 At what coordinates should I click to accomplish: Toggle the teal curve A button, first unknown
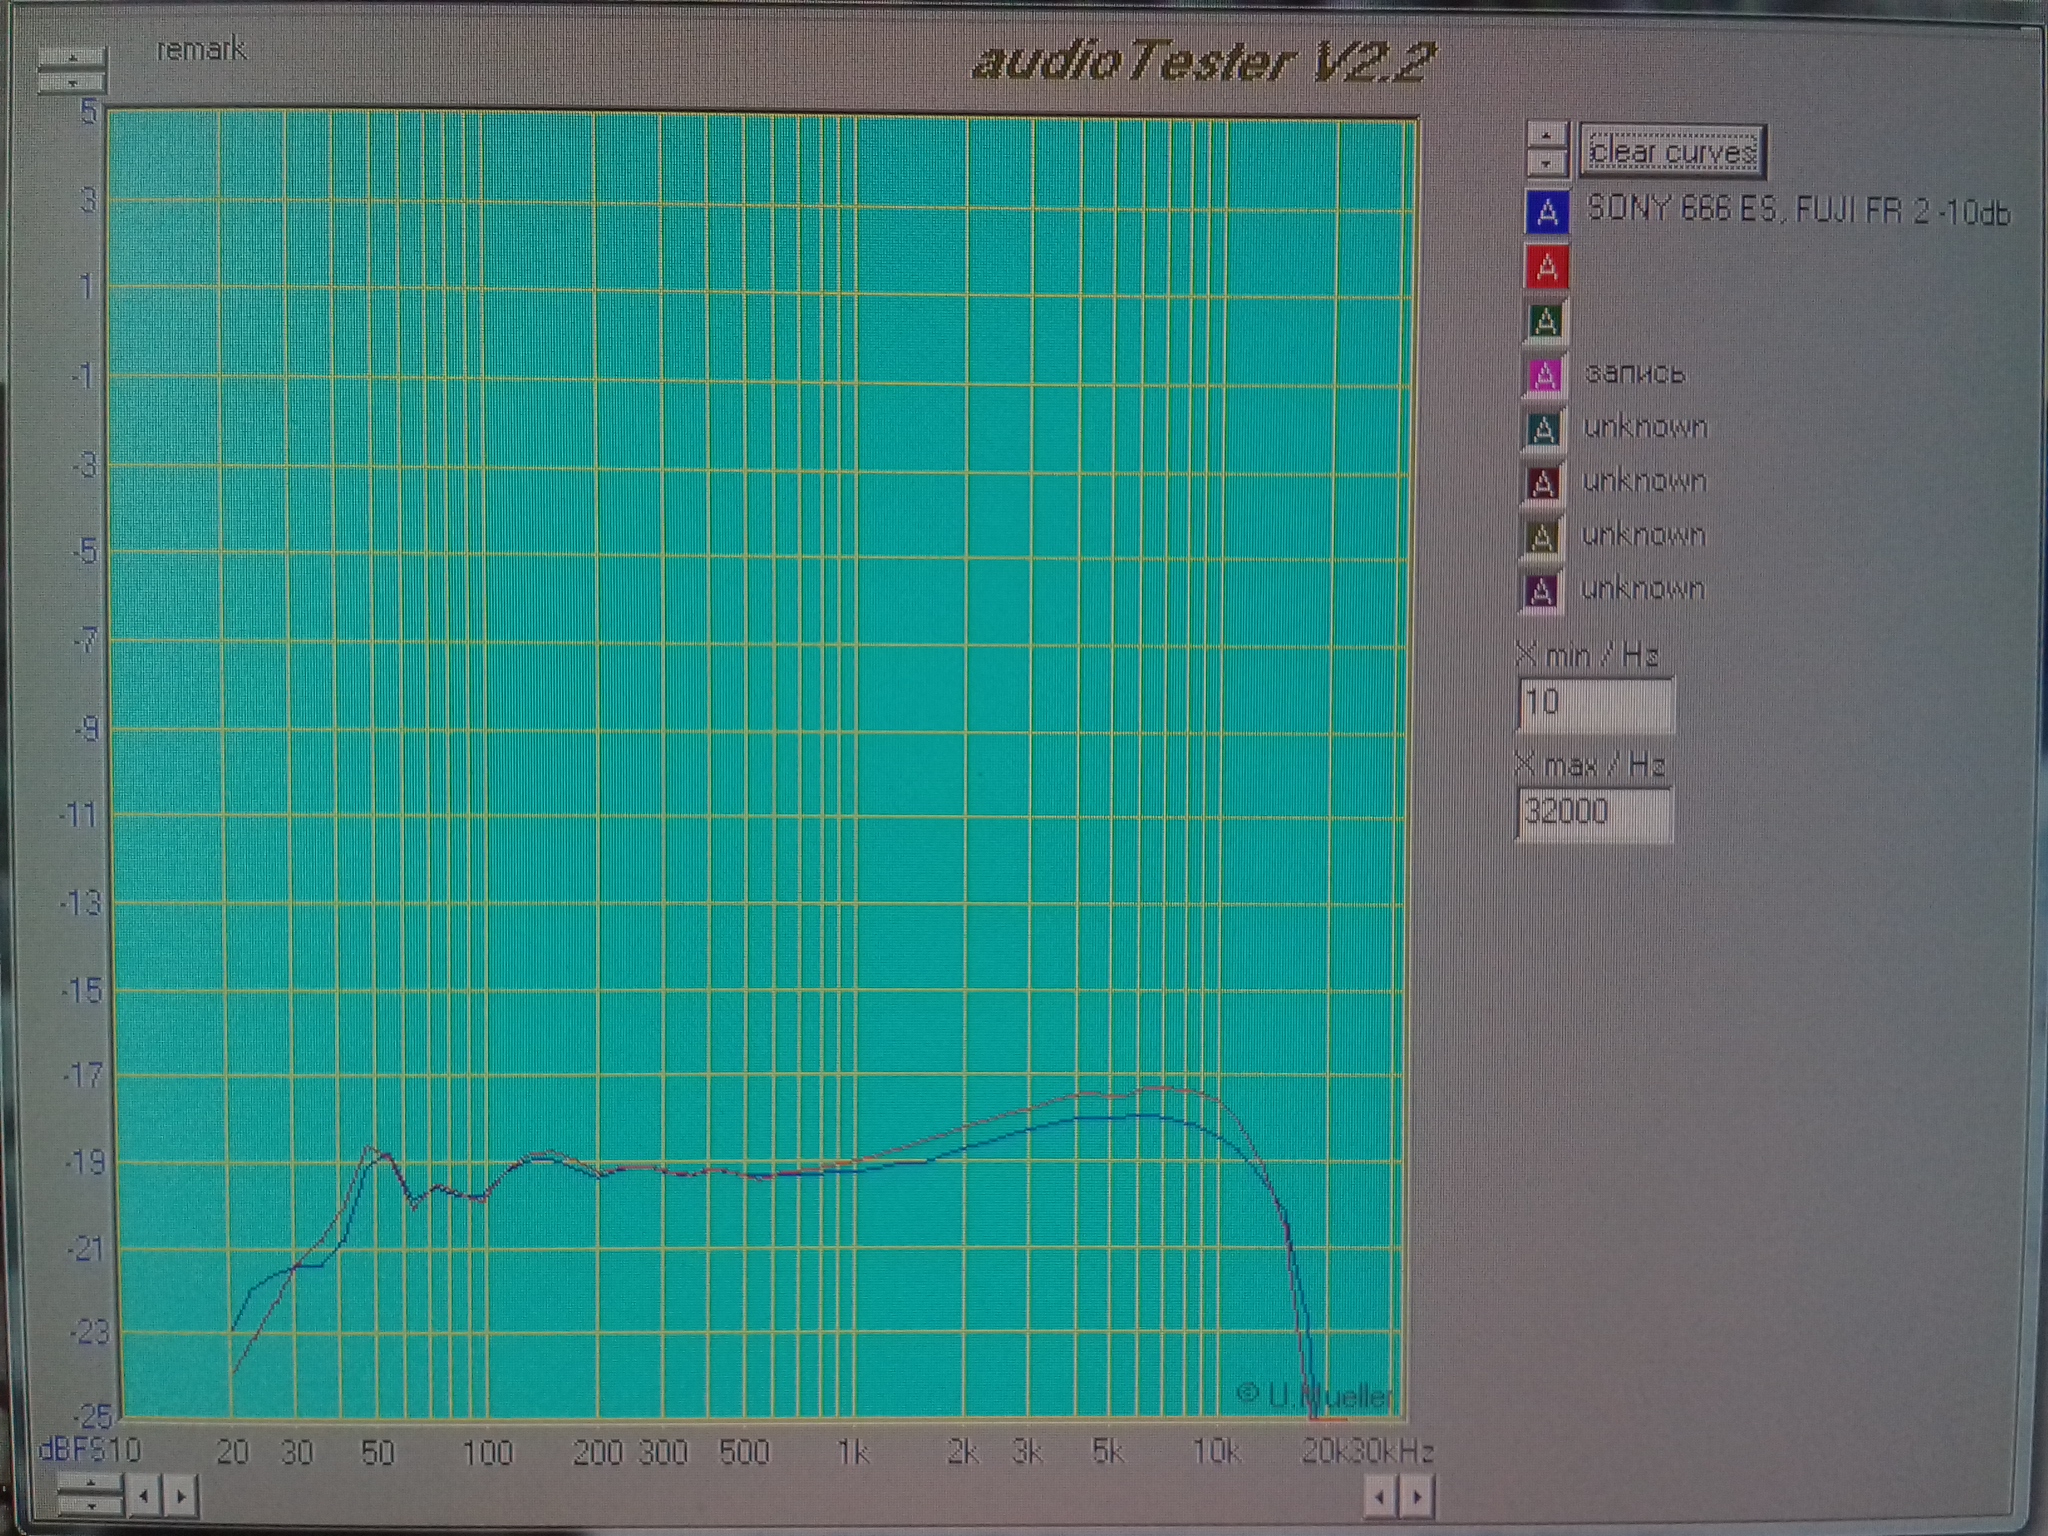coord(1543,430)
